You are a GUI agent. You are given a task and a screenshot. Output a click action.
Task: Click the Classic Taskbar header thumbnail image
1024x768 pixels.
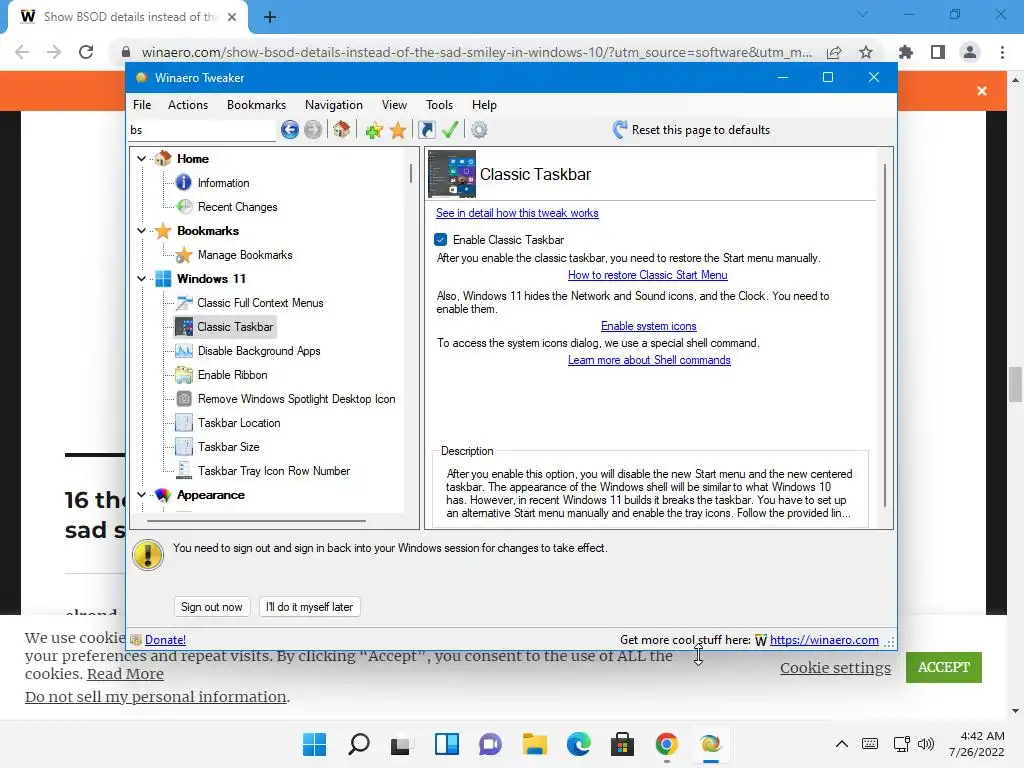[x=452, y=174]
